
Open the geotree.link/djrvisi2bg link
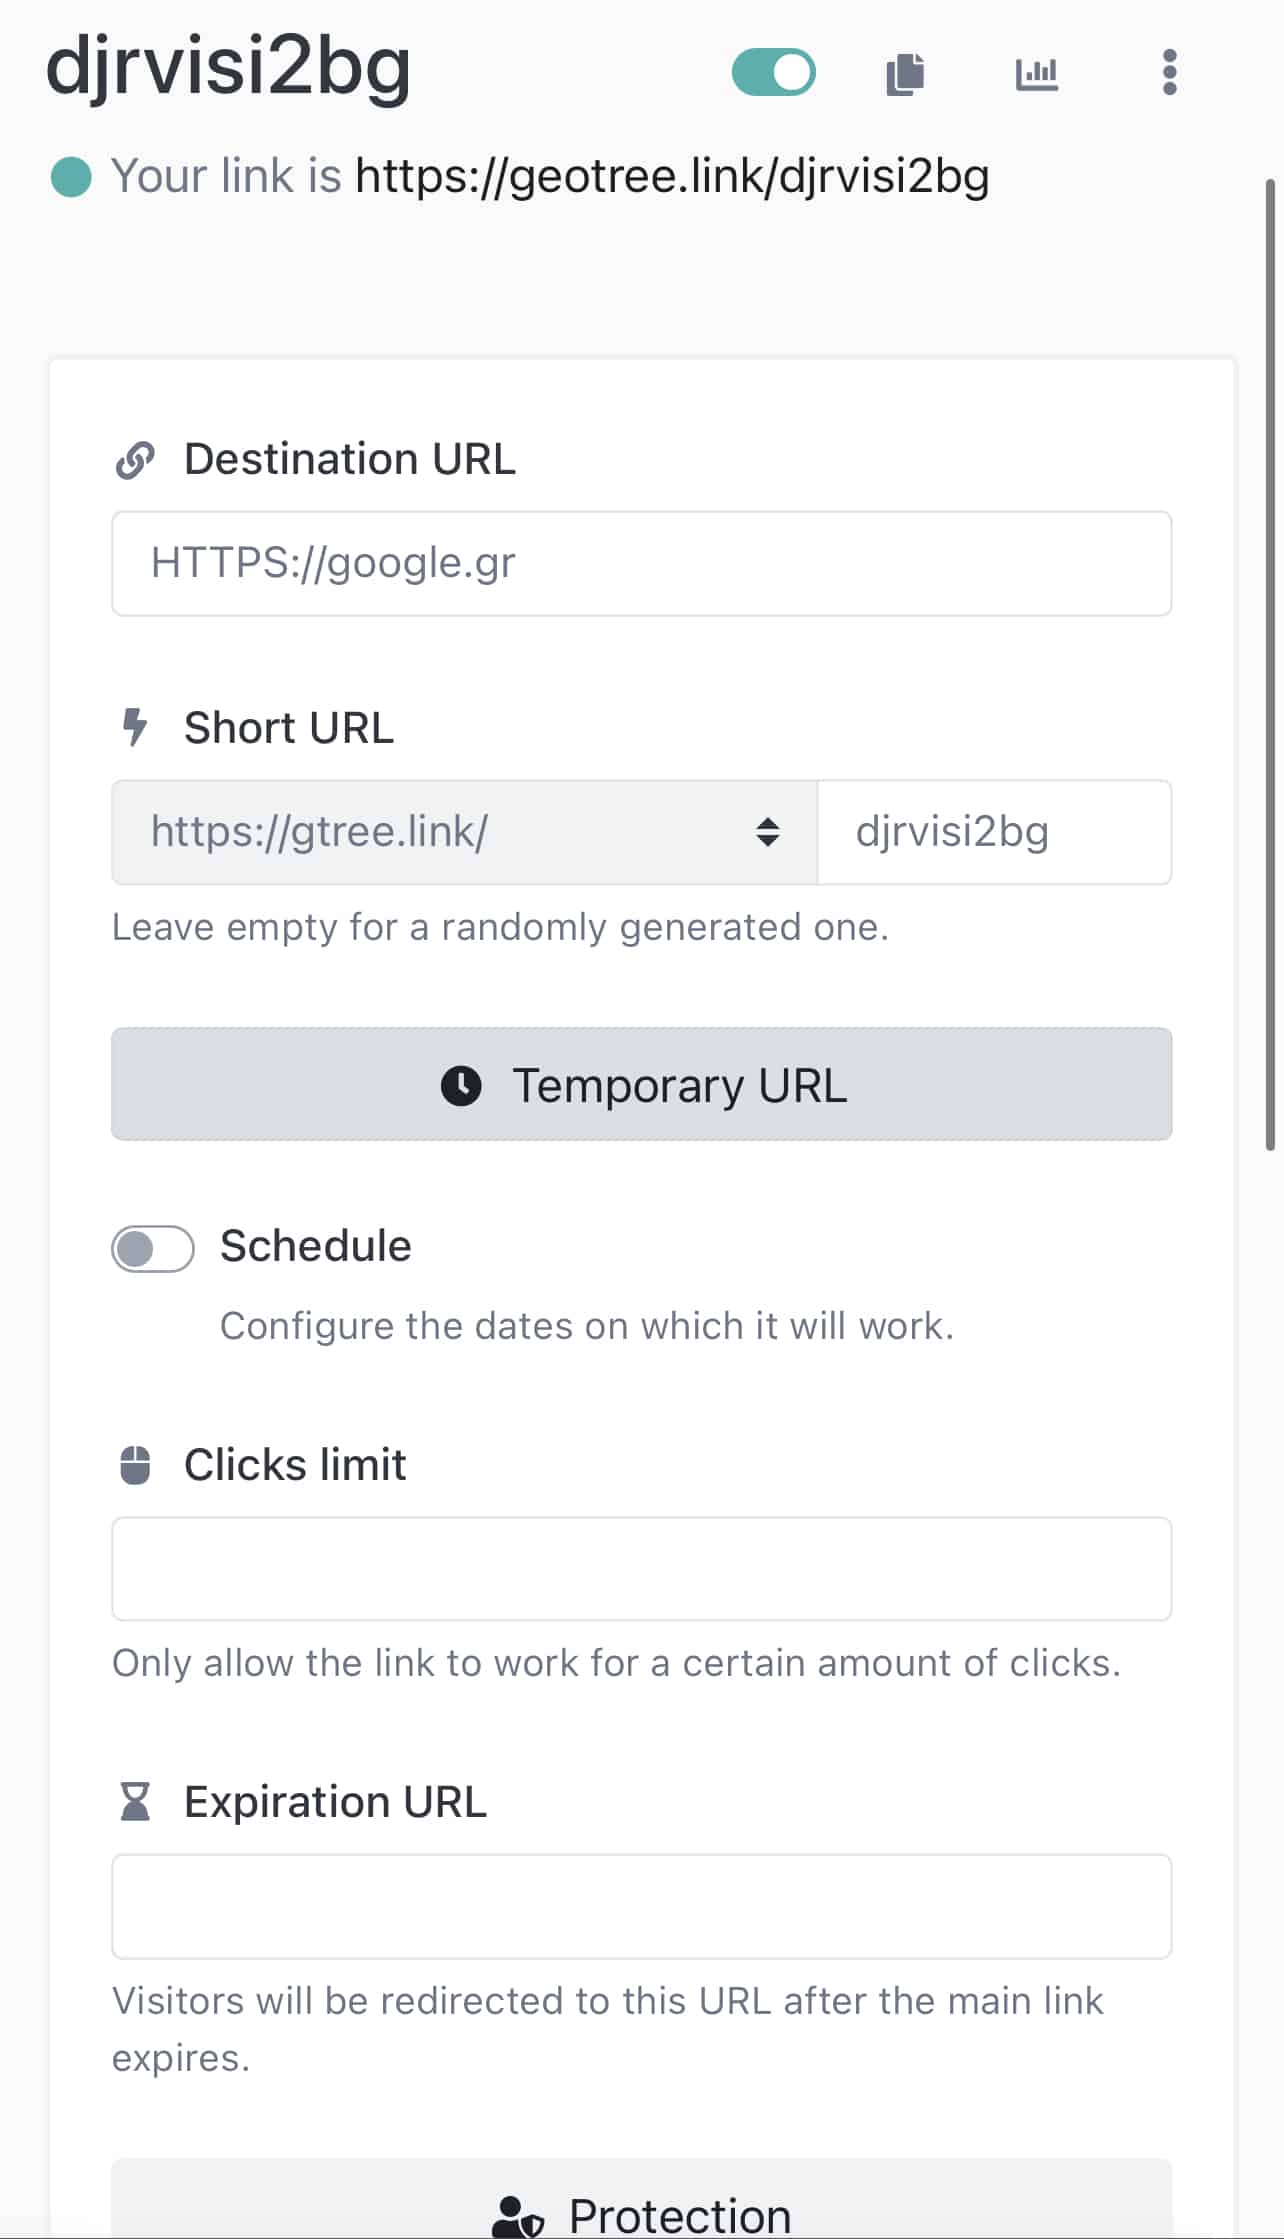point(672,177)
